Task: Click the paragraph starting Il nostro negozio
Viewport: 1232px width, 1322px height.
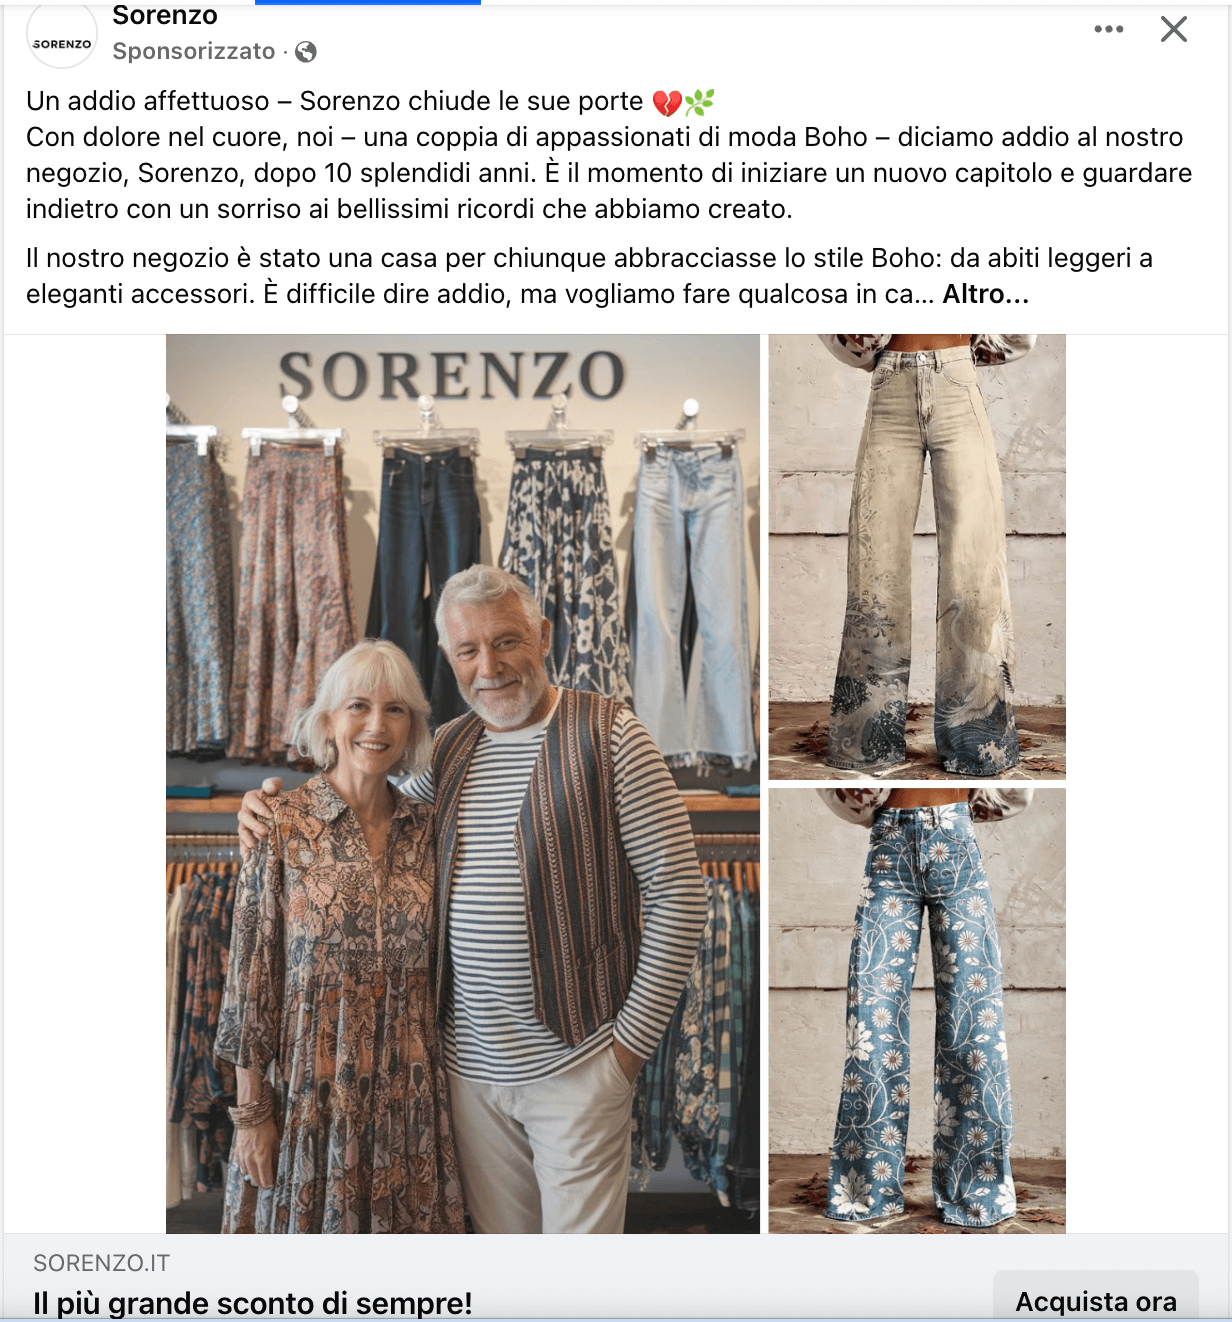Action: pyautogui.click(x=589, y=276)
